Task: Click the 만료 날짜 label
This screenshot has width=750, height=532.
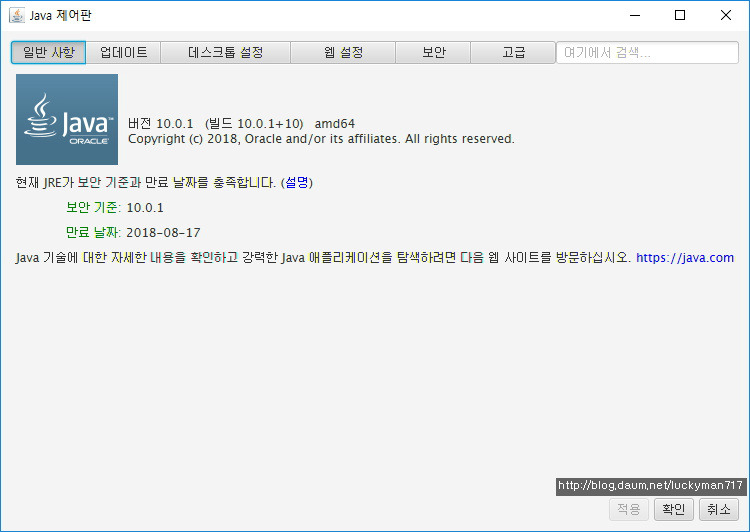Action: click(93, 233)
